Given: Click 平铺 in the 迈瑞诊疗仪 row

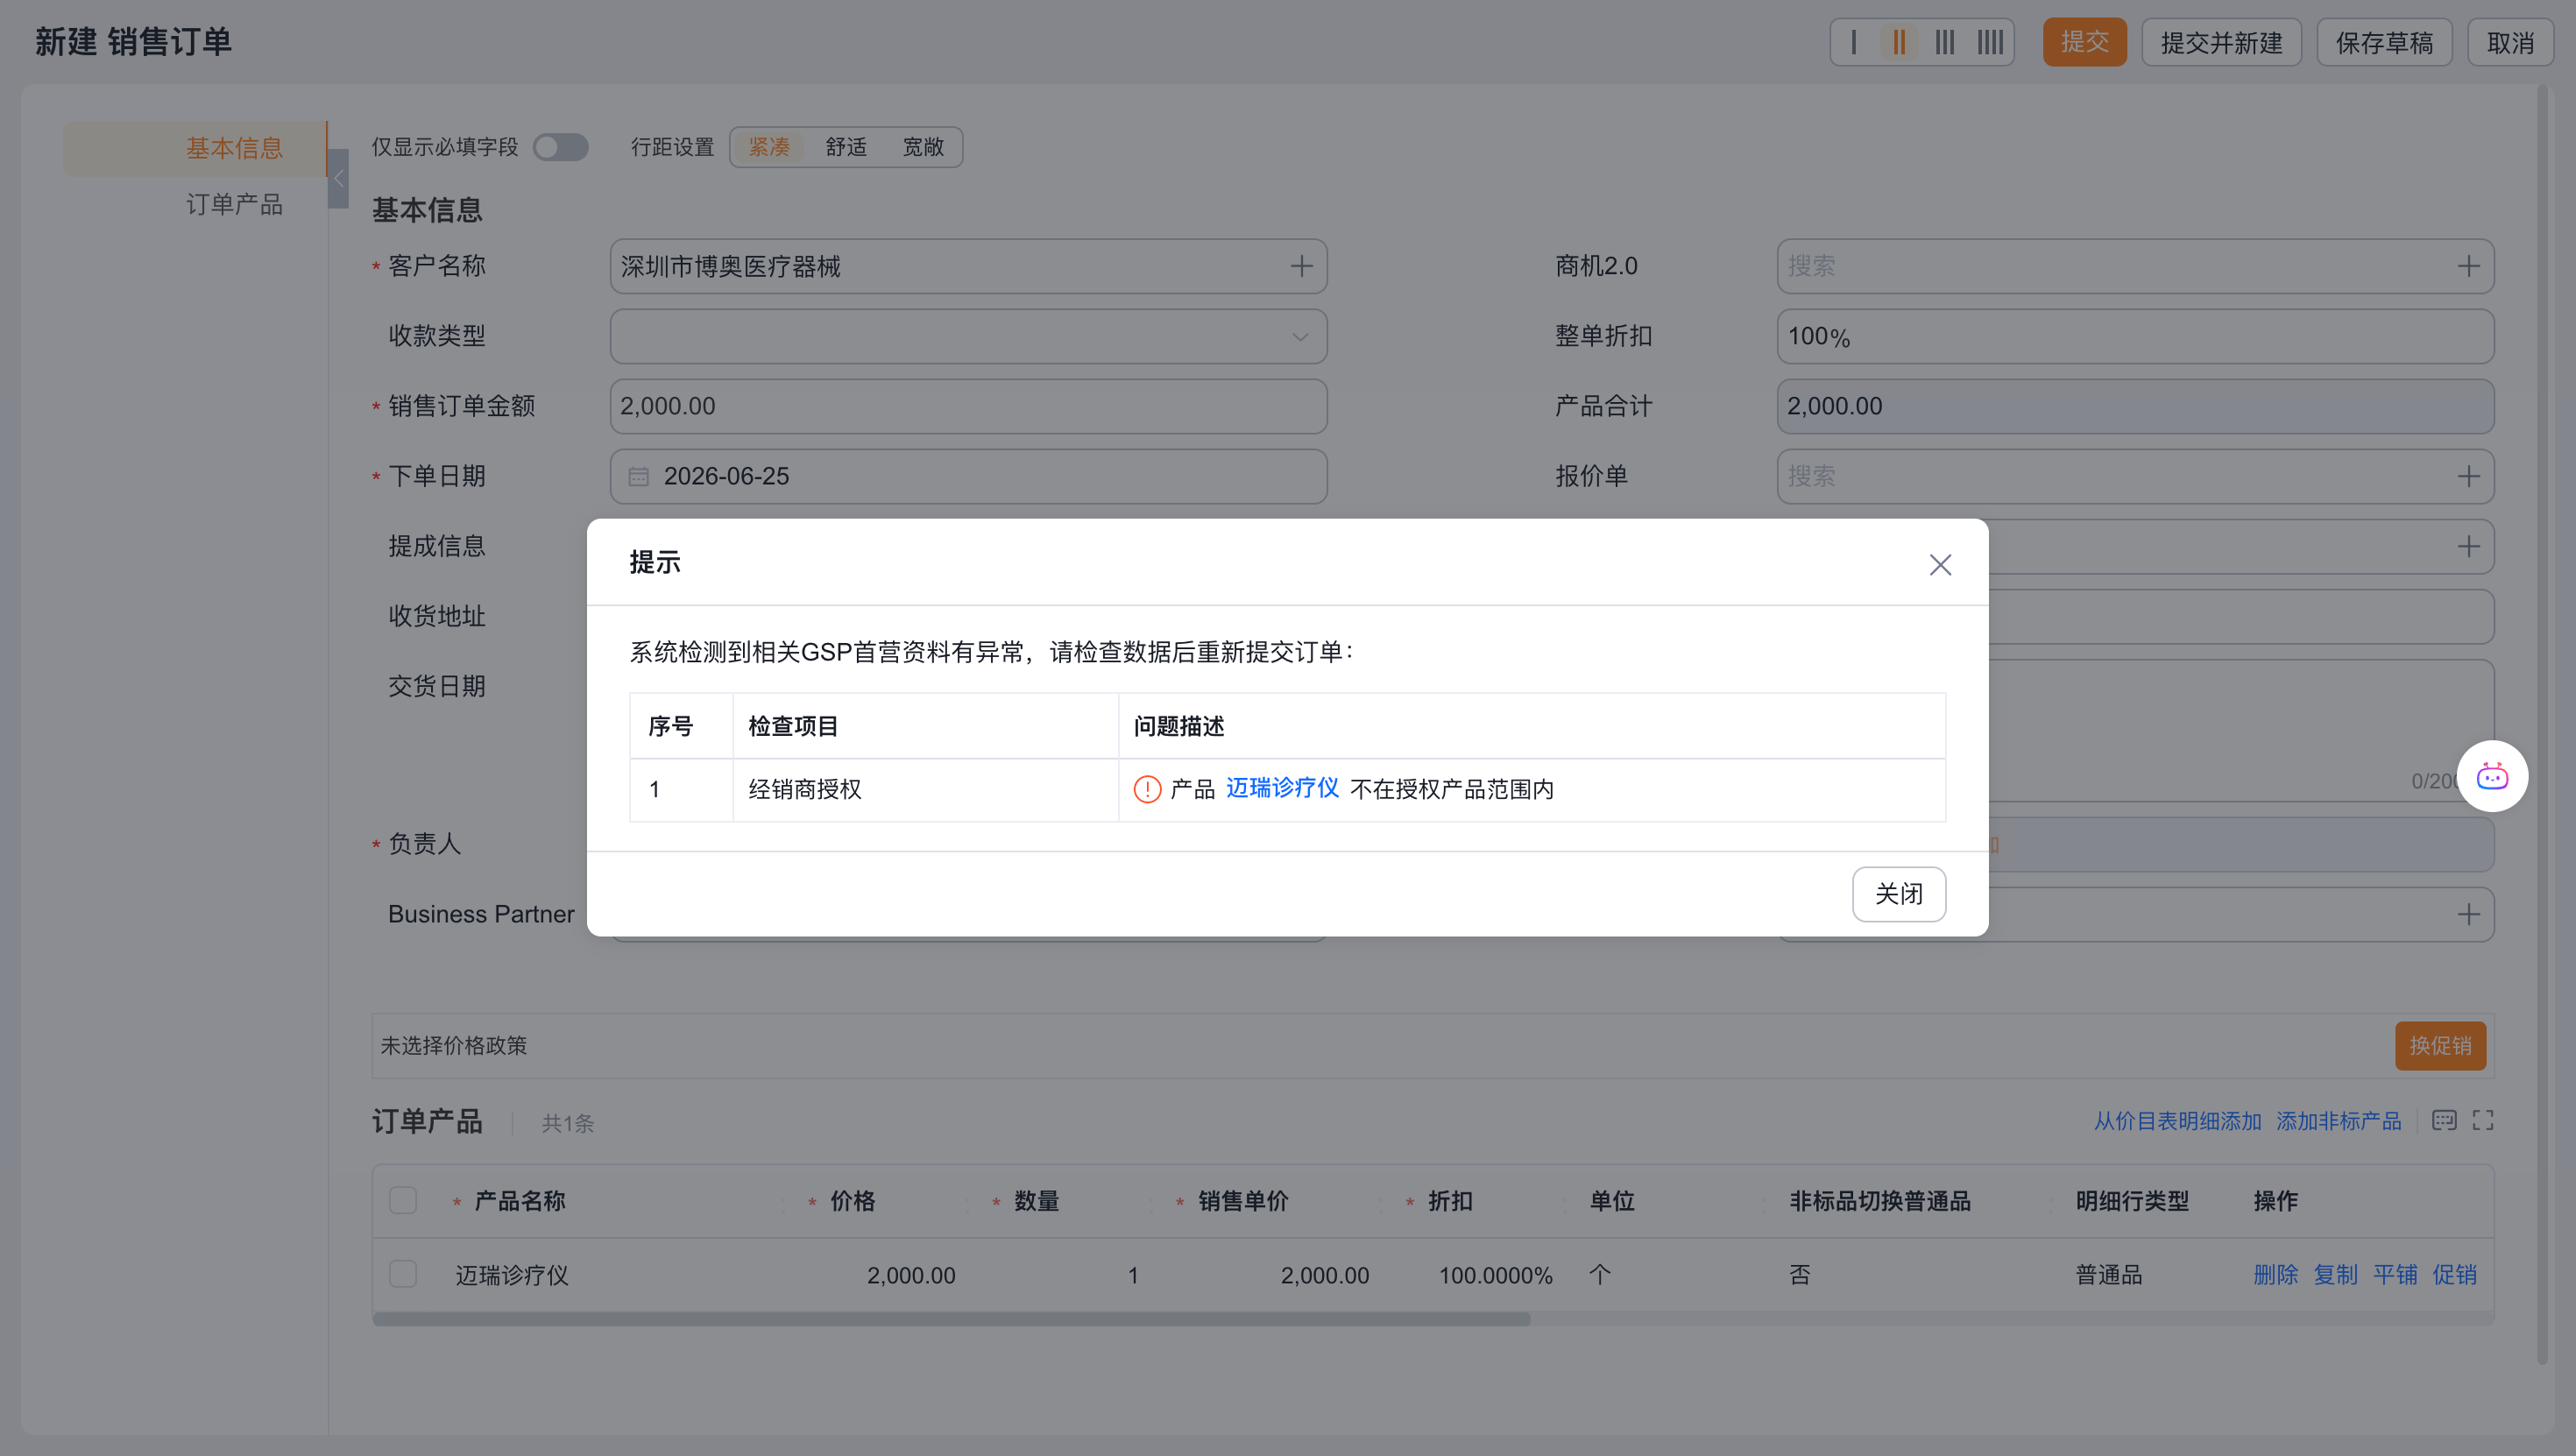Looking at the screenshot, I should click(2395, 1275).
